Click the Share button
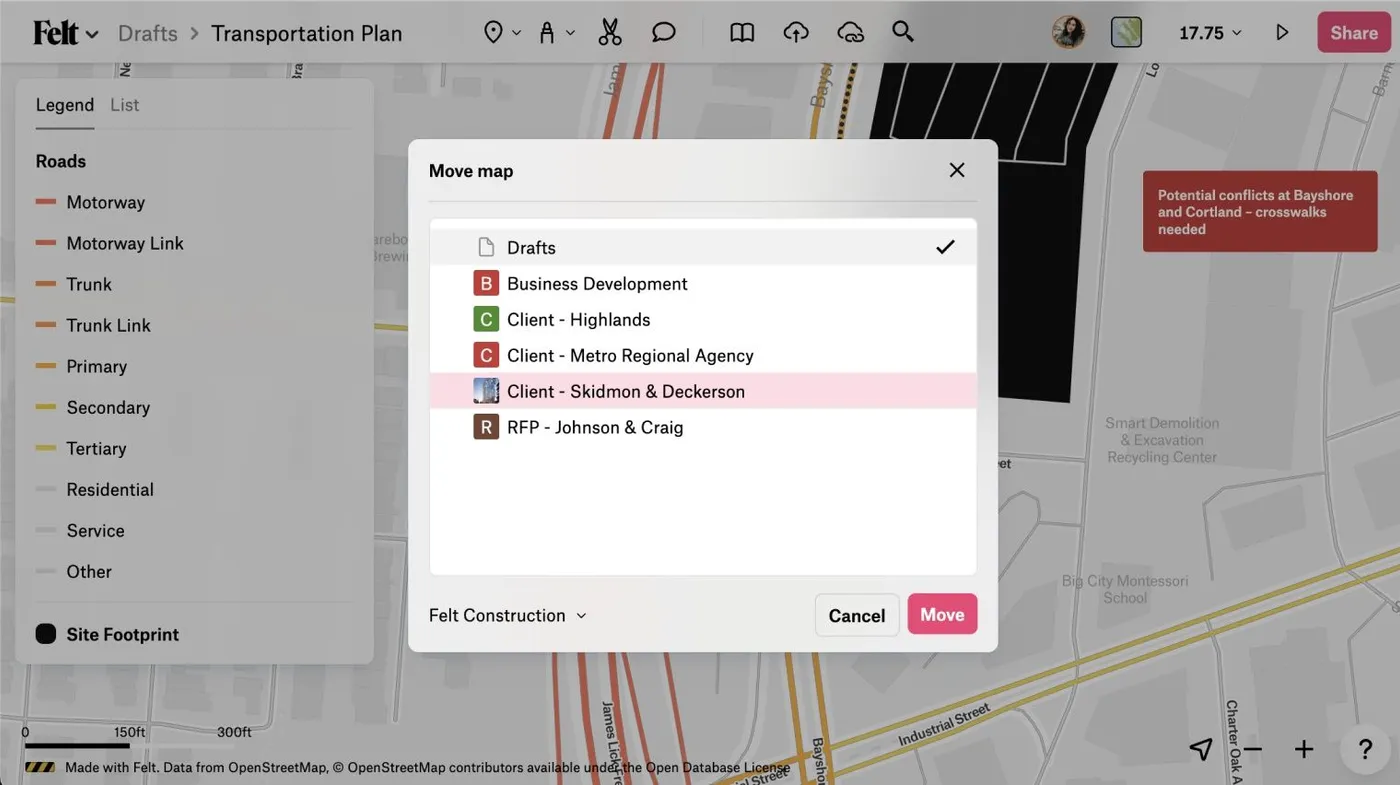Image resolution: width=1400 pixels, height=785 pixels. (x=1354, y=33)
